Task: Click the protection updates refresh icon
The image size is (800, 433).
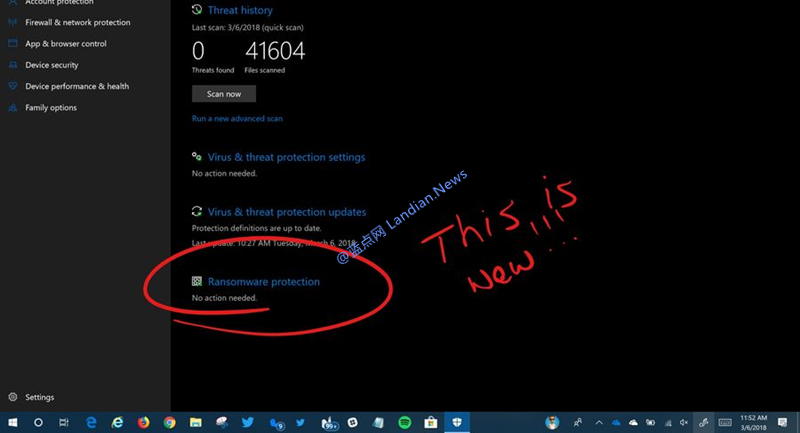Action: (x=197, y=211)
